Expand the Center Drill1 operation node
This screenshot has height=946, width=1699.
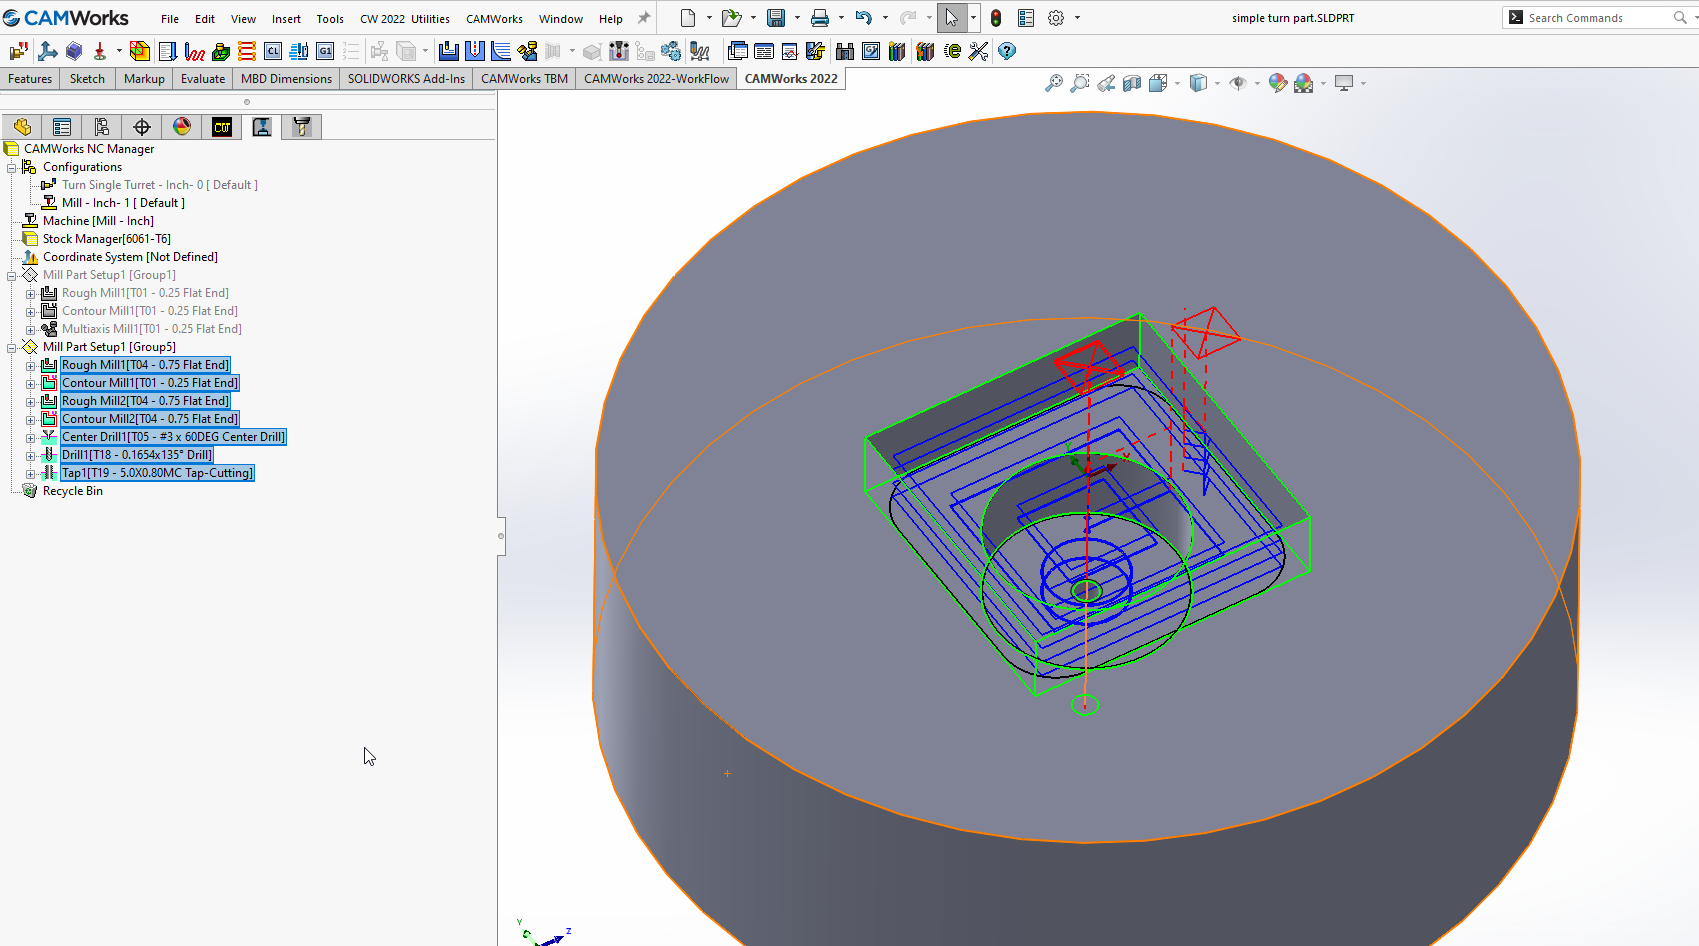[31, 438]
